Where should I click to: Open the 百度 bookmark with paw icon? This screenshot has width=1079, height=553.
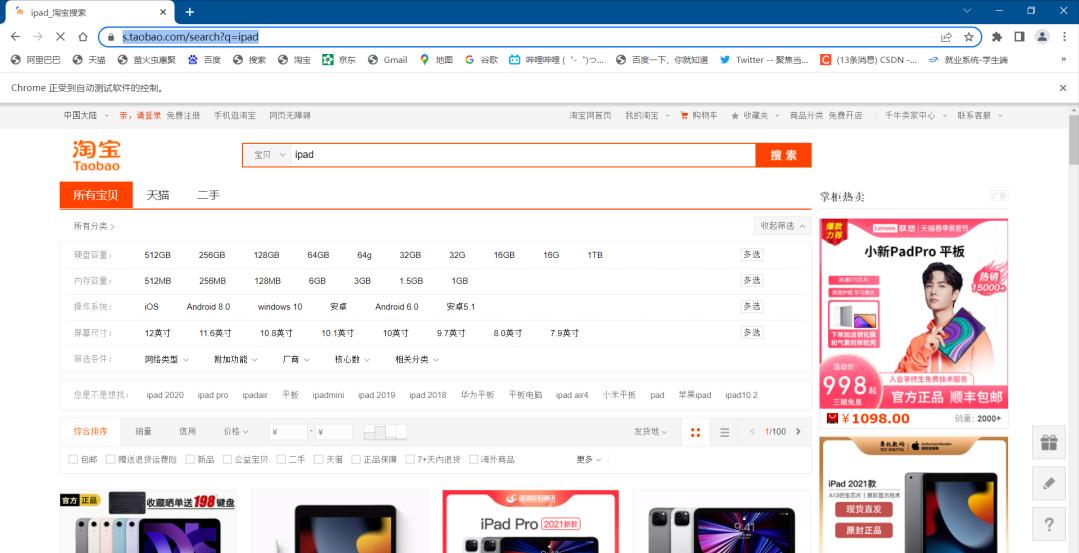click(204, 60)
